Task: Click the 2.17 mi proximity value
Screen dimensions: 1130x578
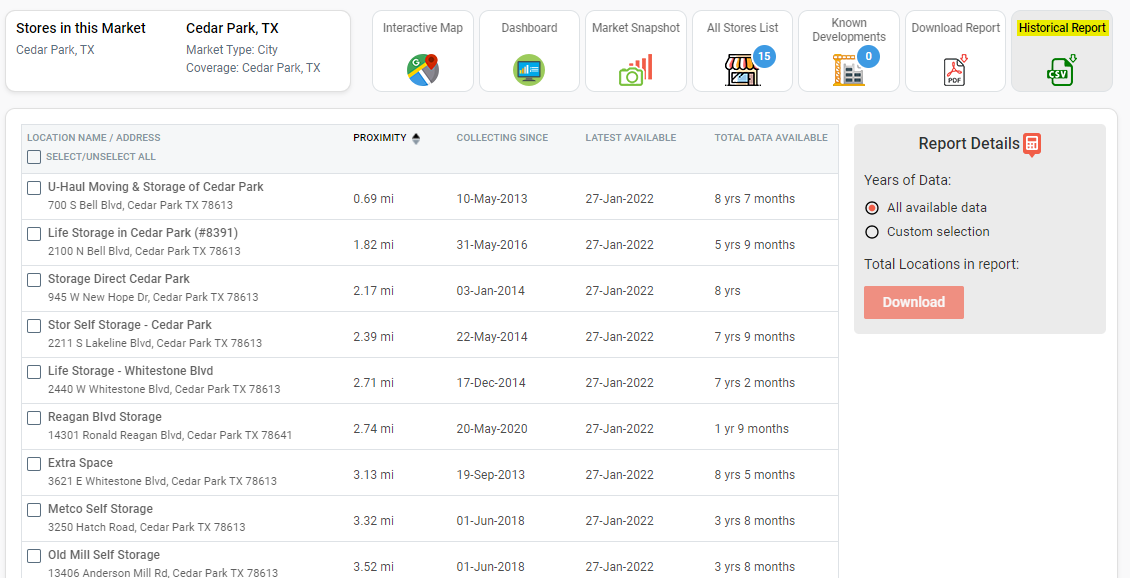Action: click(x=373, y=291)
